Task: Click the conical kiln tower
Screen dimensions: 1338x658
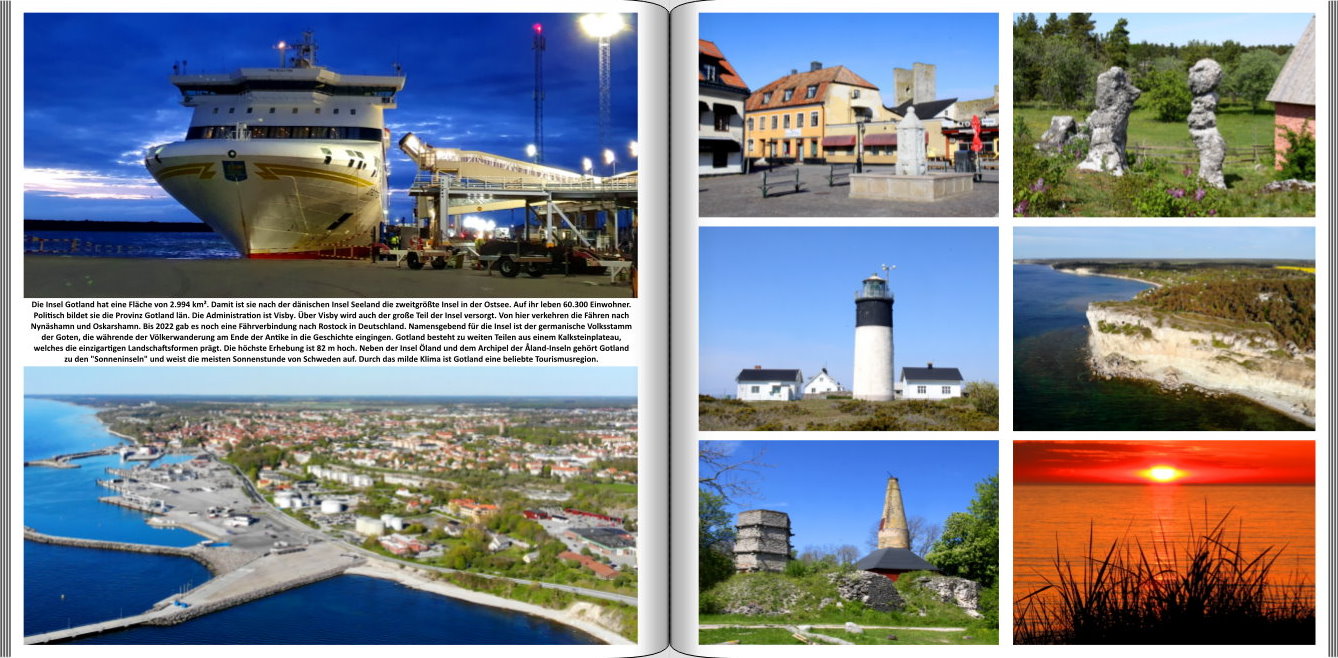Action: (892, 517)
